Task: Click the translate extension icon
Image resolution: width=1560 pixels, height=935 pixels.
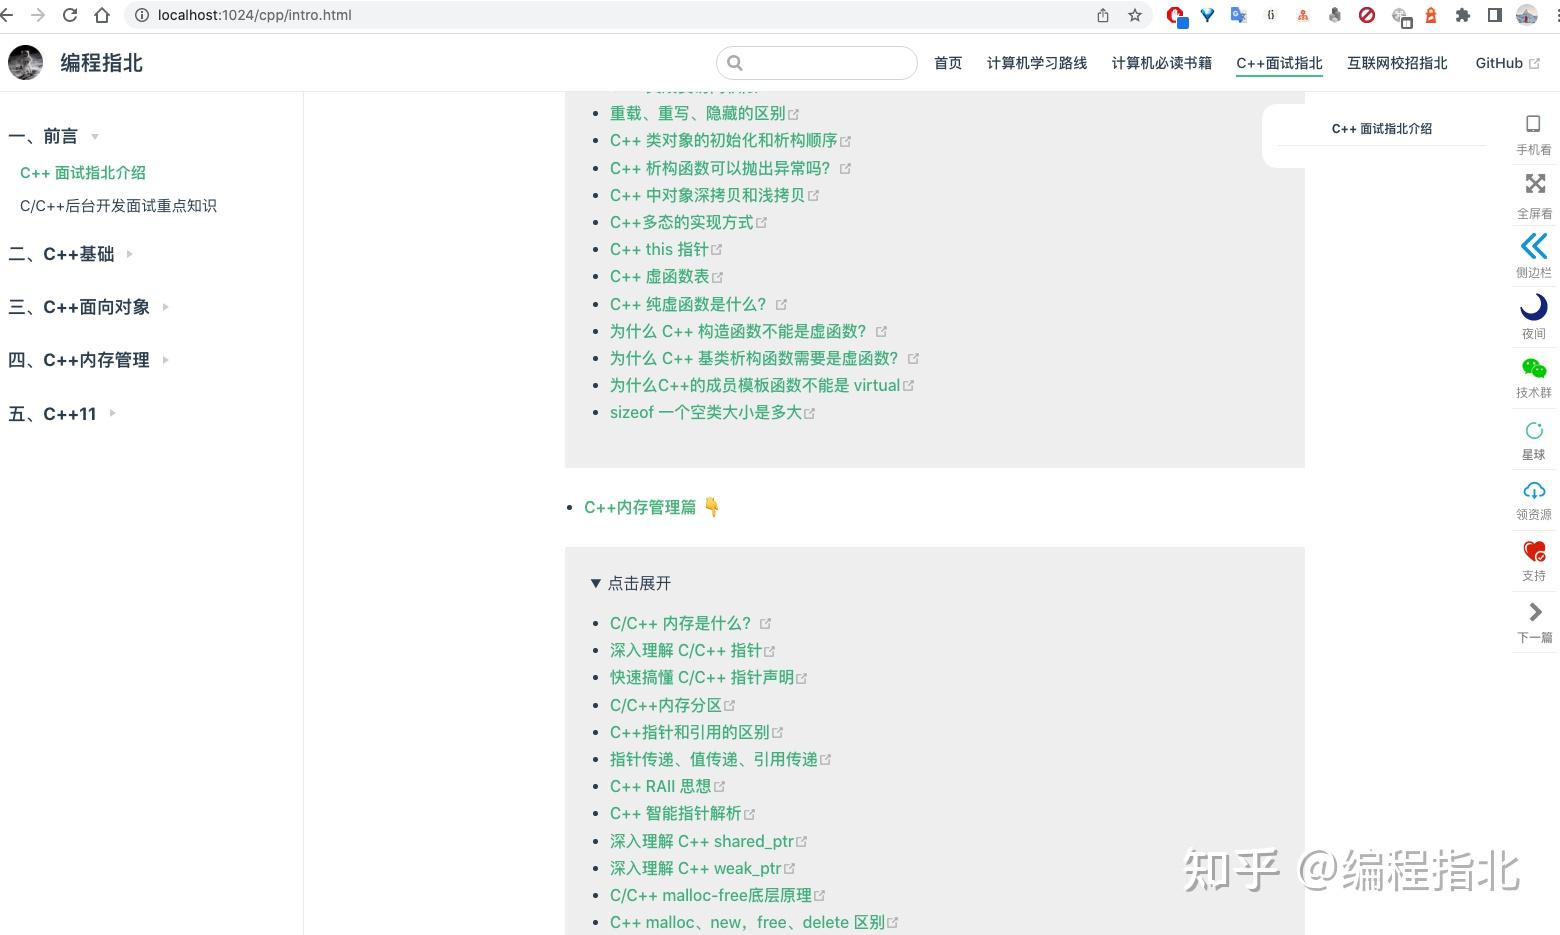Action: click(1239, 15)
